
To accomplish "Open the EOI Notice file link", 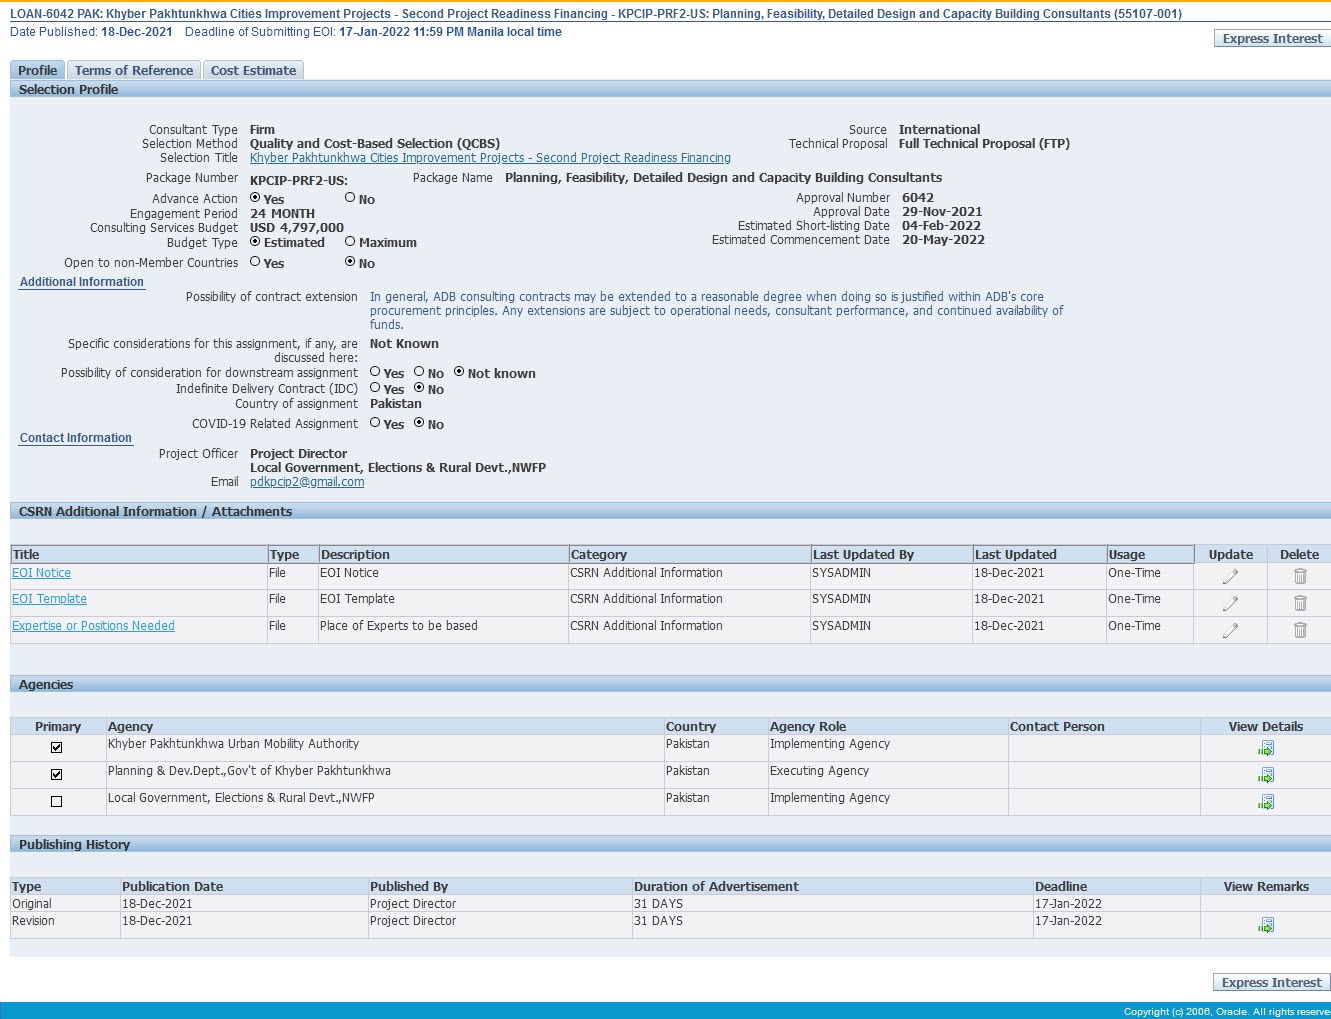I will [x=41, y=573].
